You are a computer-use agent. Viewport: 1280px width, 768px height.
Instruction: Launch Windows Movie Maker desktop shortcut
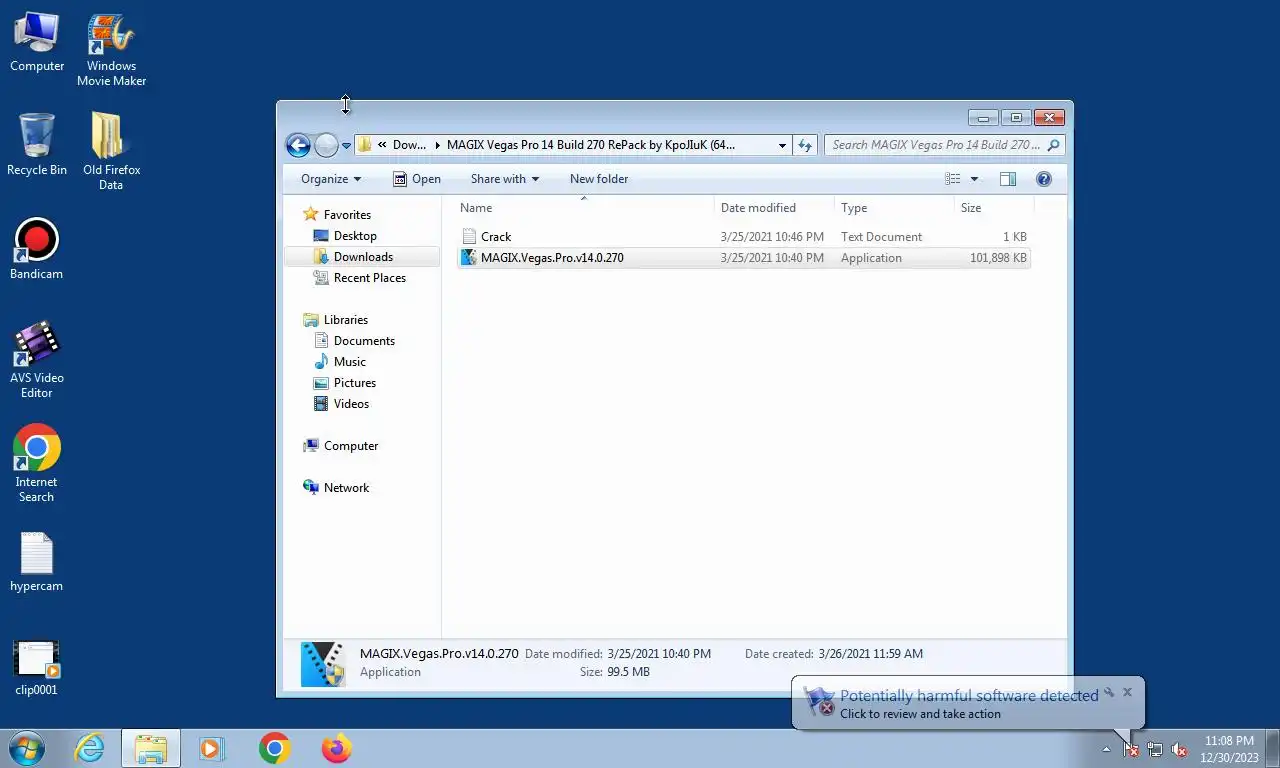click(x=111, y=50)
